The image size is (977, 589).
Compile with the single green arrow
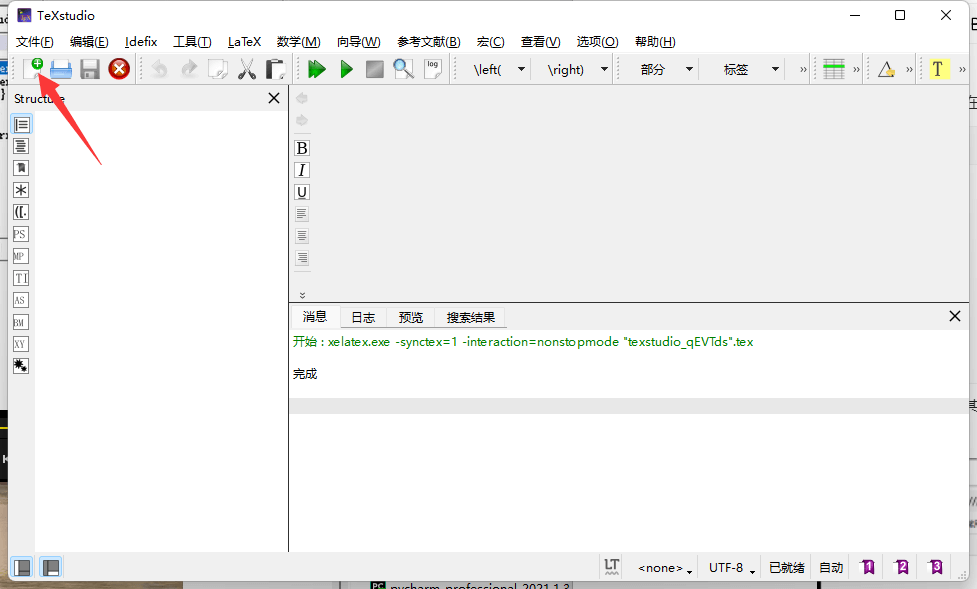[x=346, y=69]
